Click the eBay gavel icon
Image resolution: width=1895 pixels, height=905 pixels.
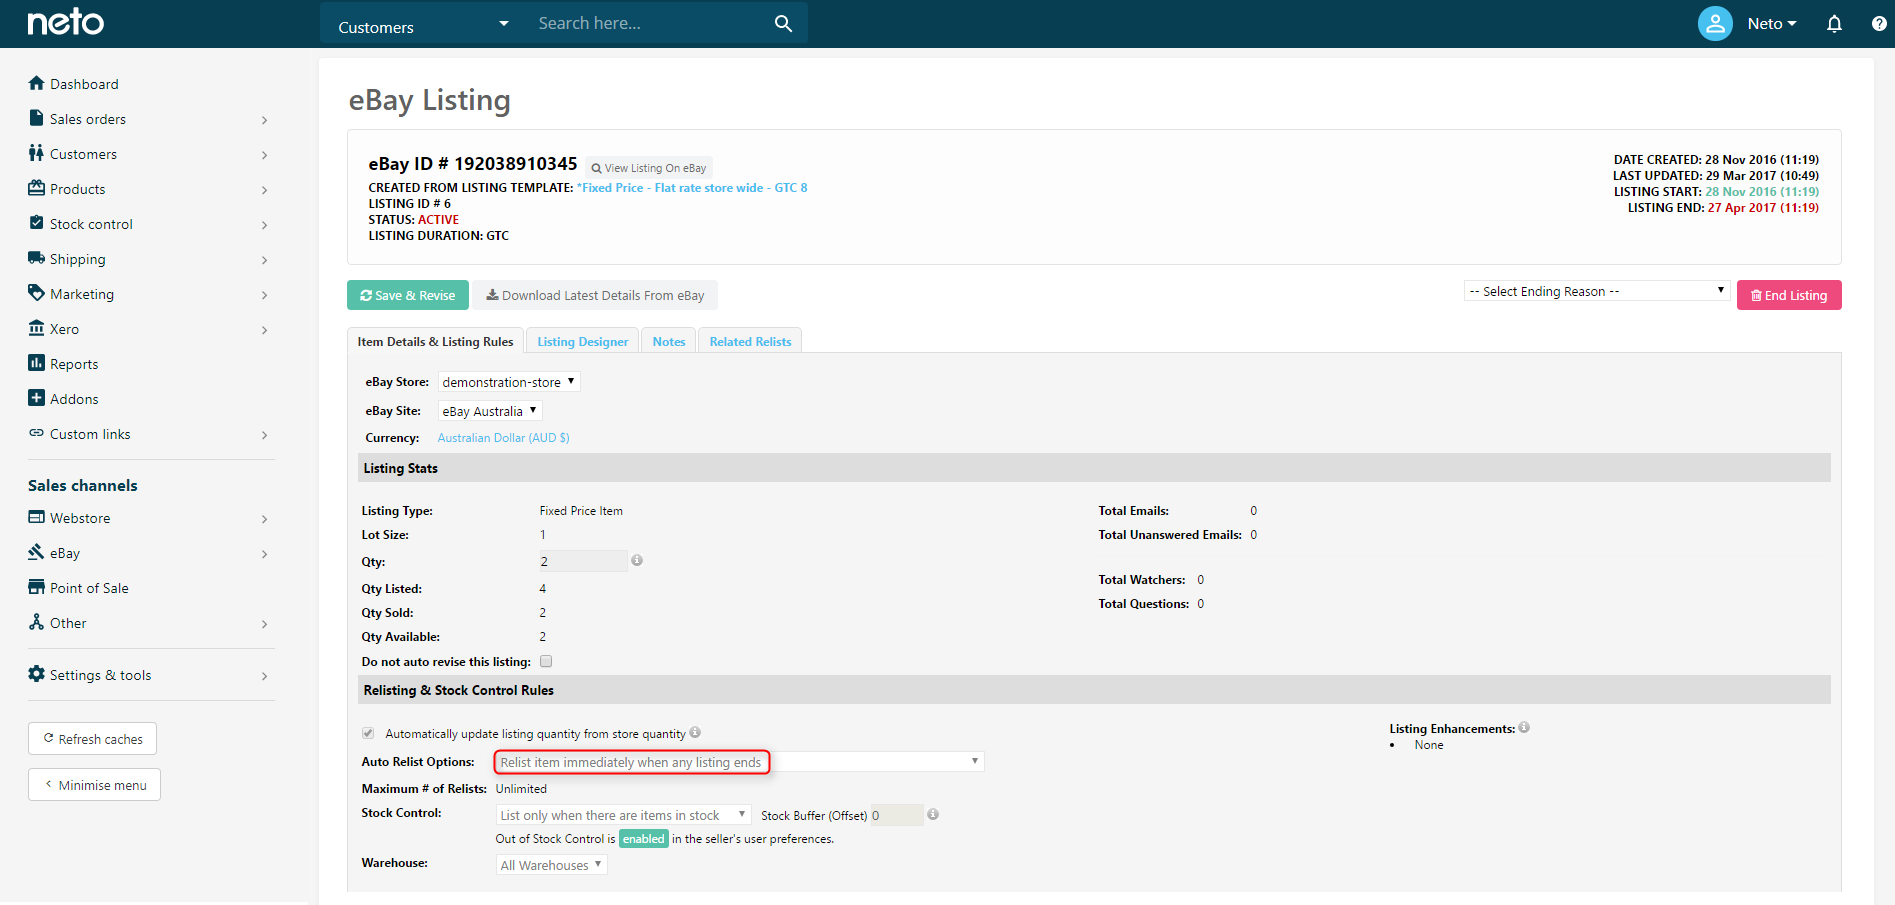click(37, 552)
